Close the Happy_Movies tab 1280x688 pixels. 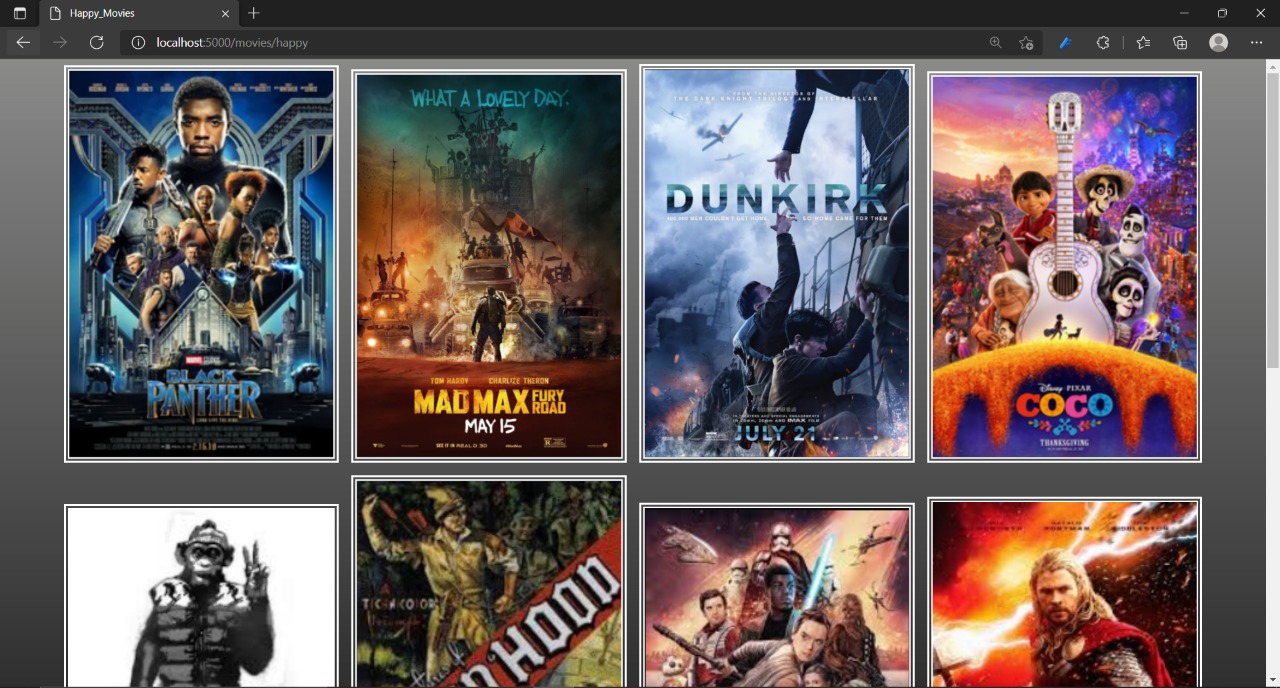(x=225, y=14)
